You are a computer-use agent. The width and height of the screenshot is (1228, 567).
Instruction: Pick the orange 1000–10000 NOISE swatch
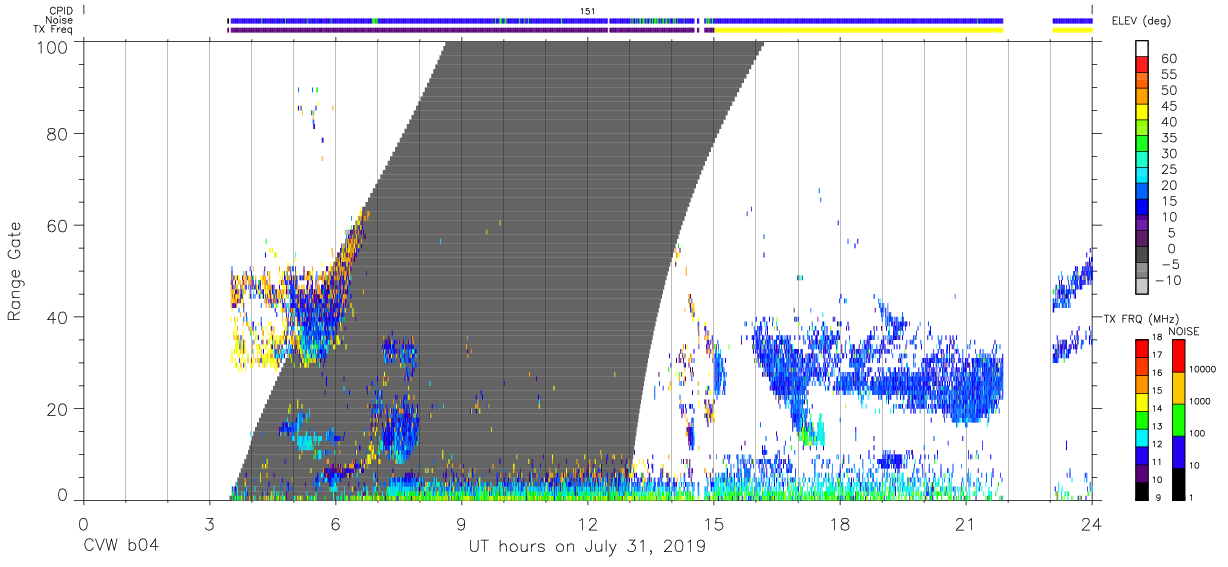pyautogui.click(x=1178, y=387)
